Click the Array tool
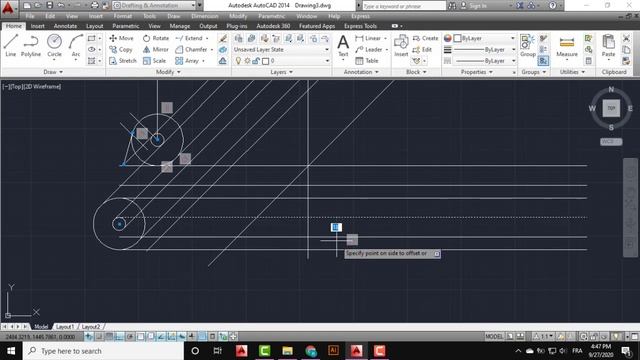The width and height of the screenshot is (640, 360). 187,61
